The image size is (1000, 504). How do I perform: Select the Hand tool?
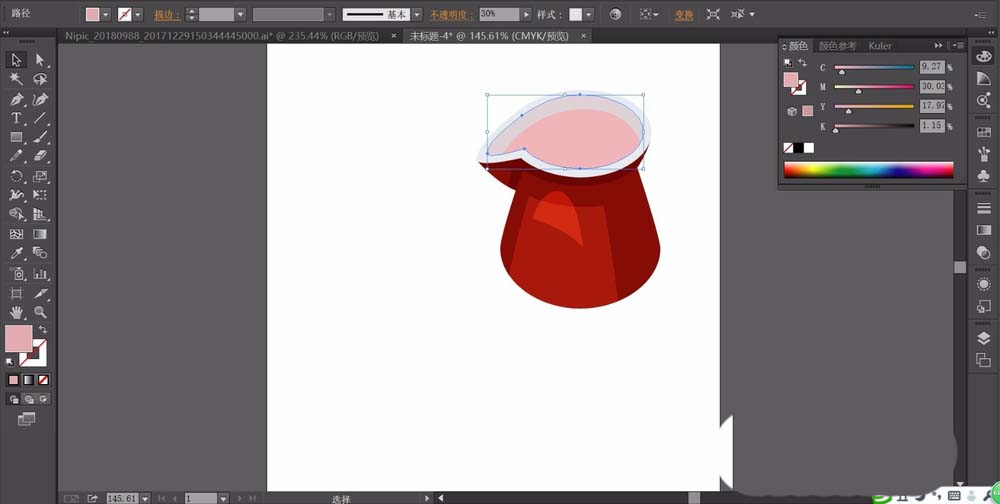pyautogui.click(x=16, y=312)
